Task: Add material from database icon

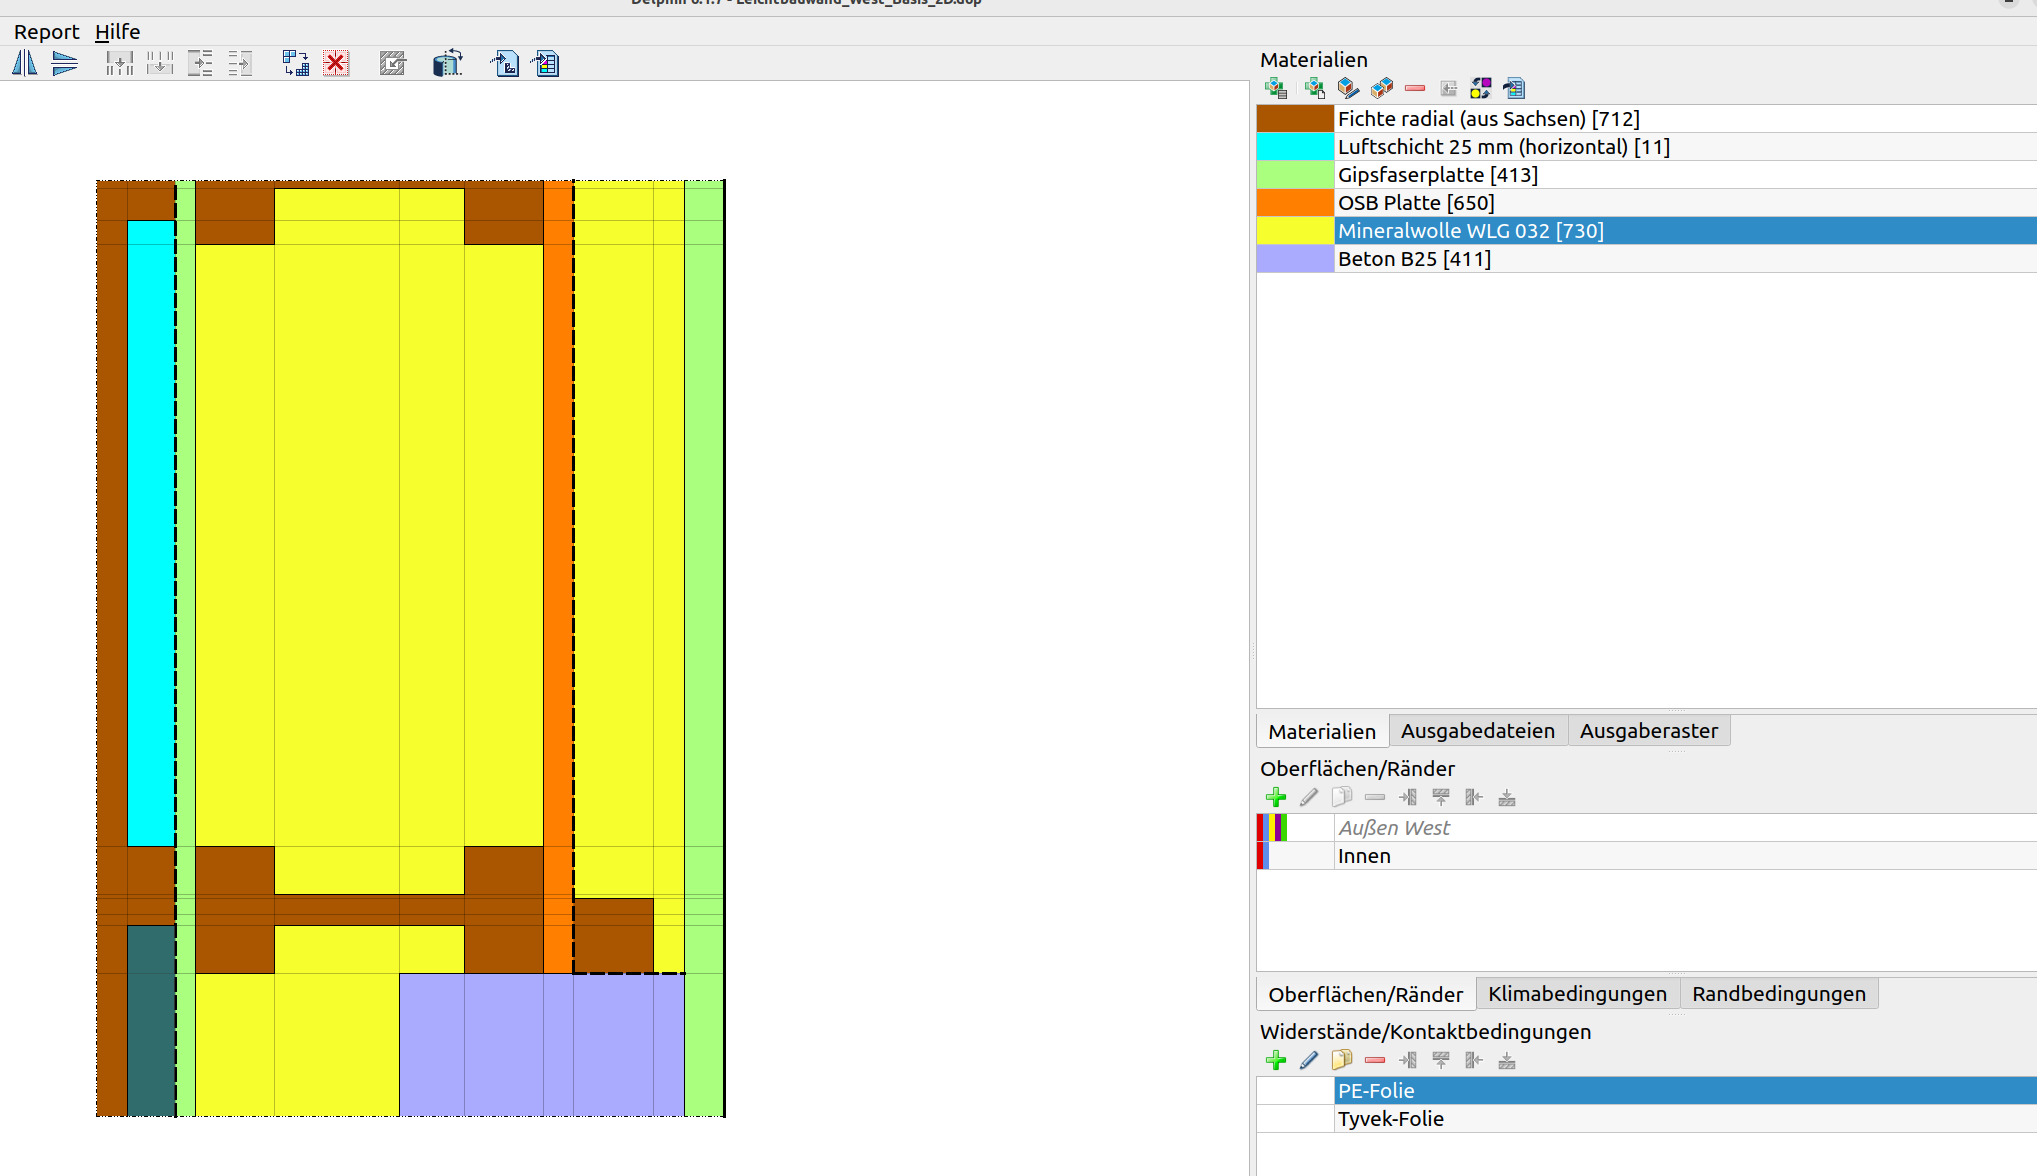Action: pyautogui.click(x=1276, y=89)
